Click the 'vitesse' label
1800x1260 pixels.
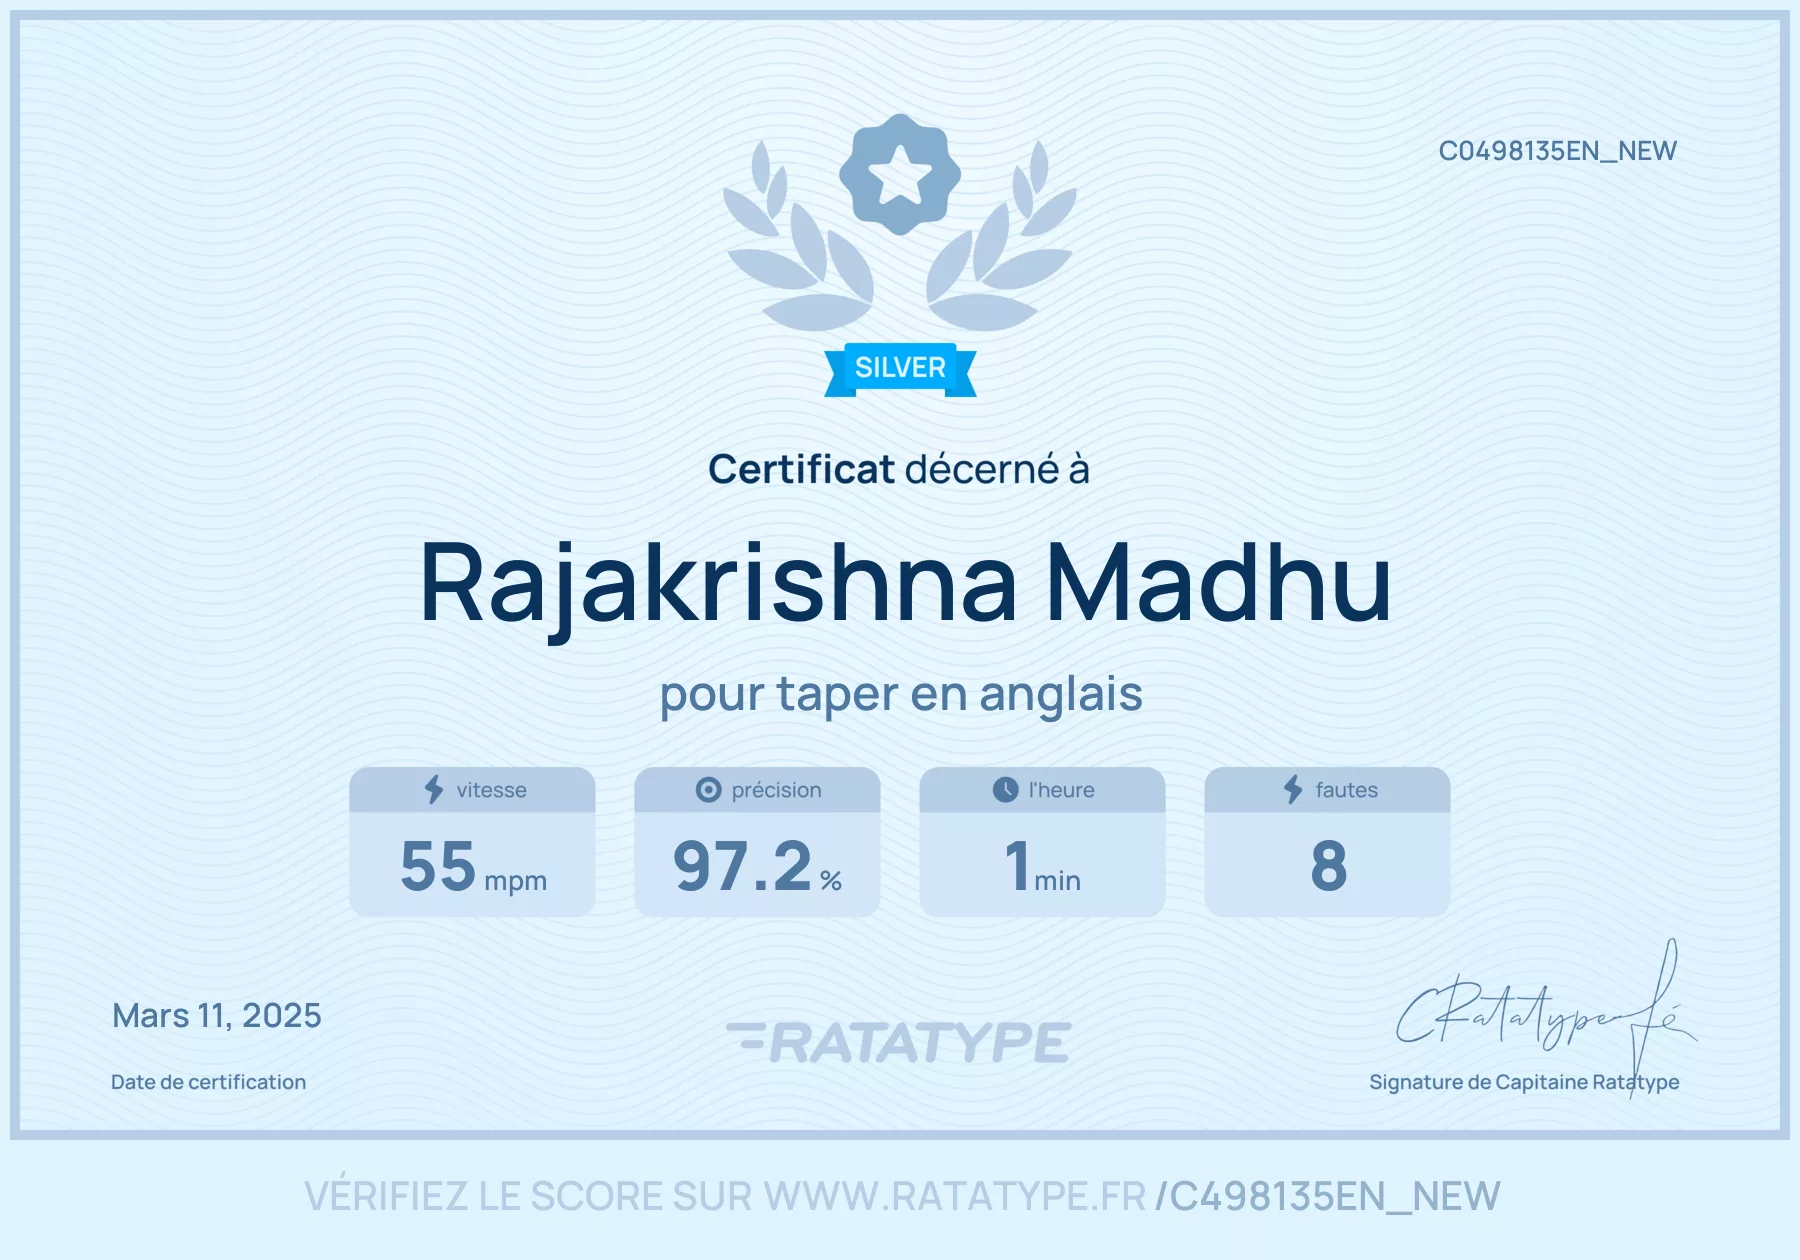pos(491,790)
